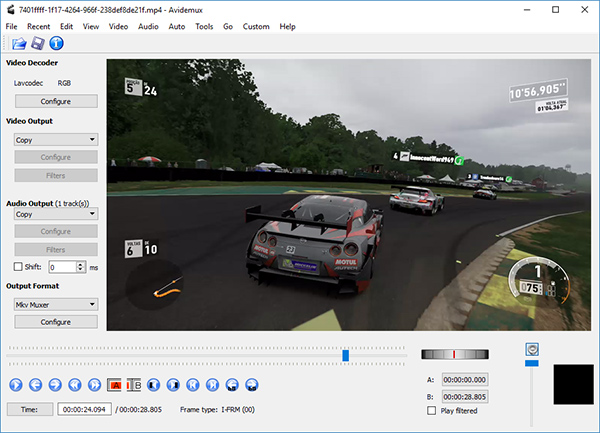Click the audio shift value field

63,267
